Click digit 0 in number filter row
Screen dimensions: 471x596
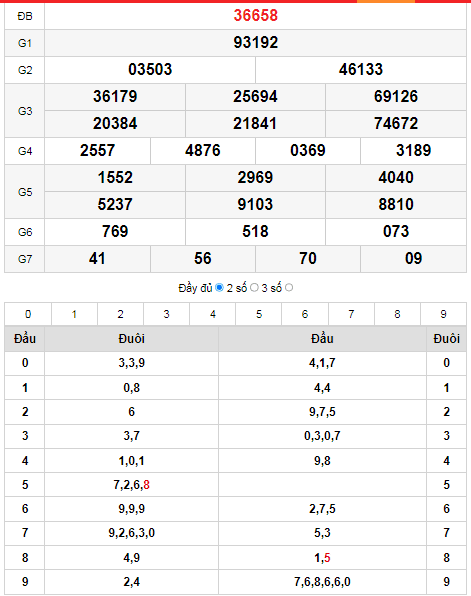28,314
